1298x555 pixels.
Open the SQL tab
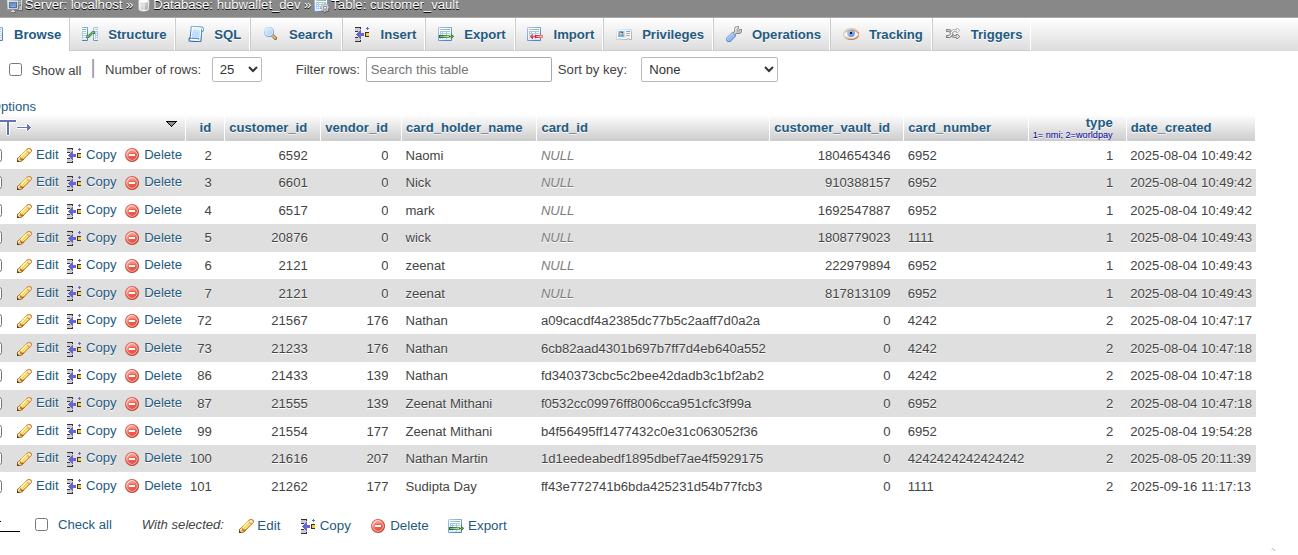(215, 35)
